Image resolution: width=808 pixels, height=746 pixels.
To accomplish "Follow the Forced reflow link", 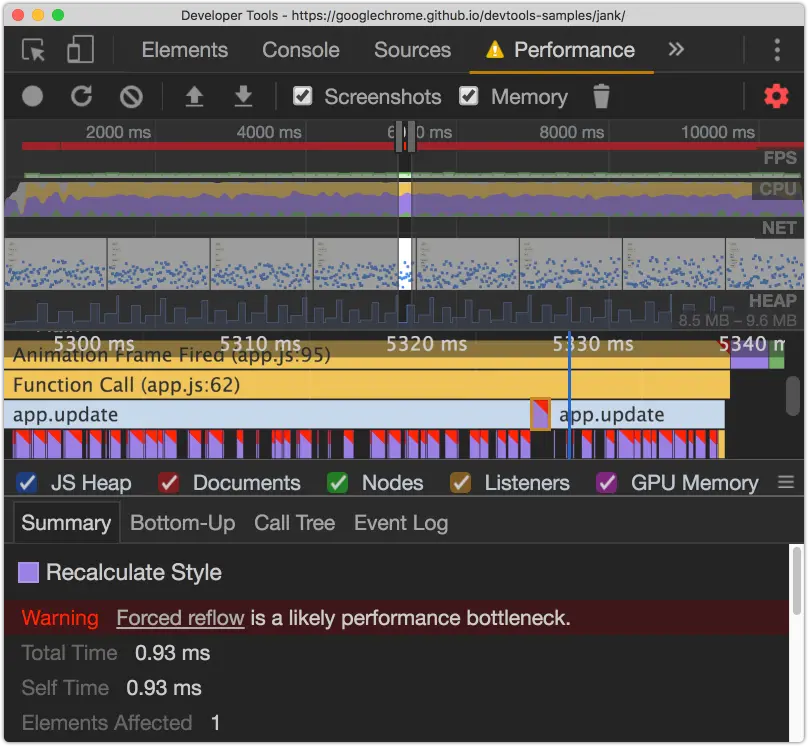I will 180,618.
